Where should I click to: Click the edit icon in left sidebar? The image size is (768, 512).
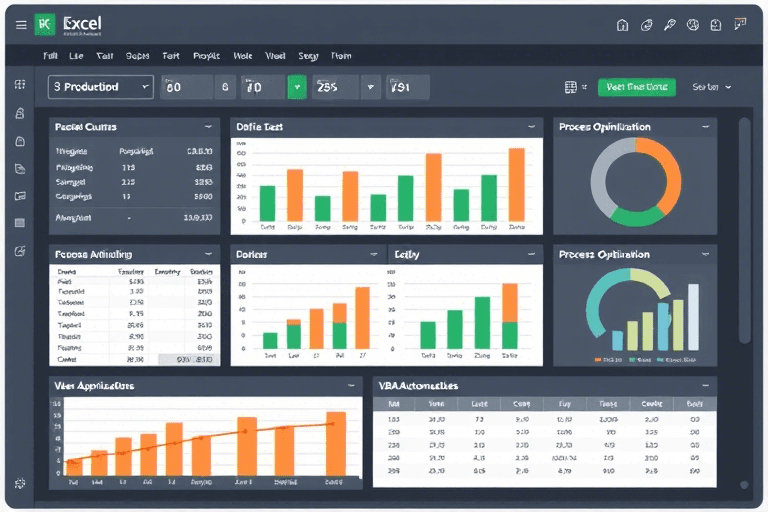click(x=20, y=251)
